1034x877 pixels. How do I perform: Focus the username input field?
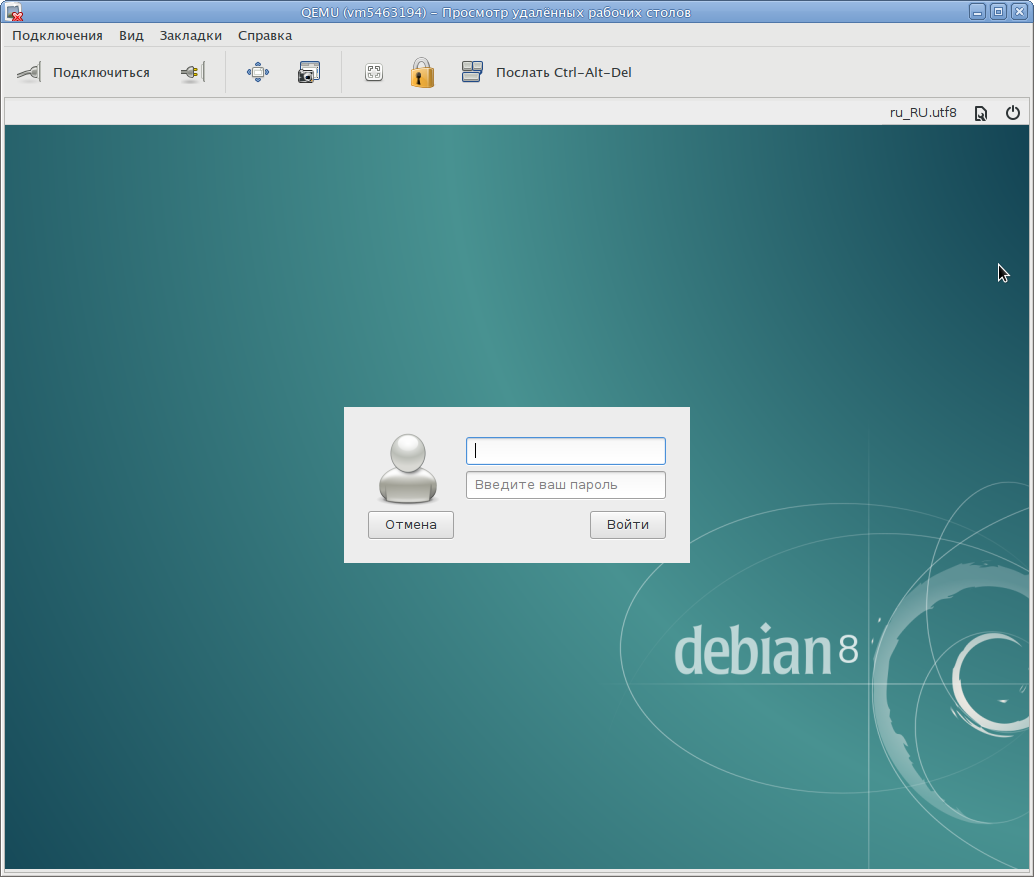tap(566, 451)
